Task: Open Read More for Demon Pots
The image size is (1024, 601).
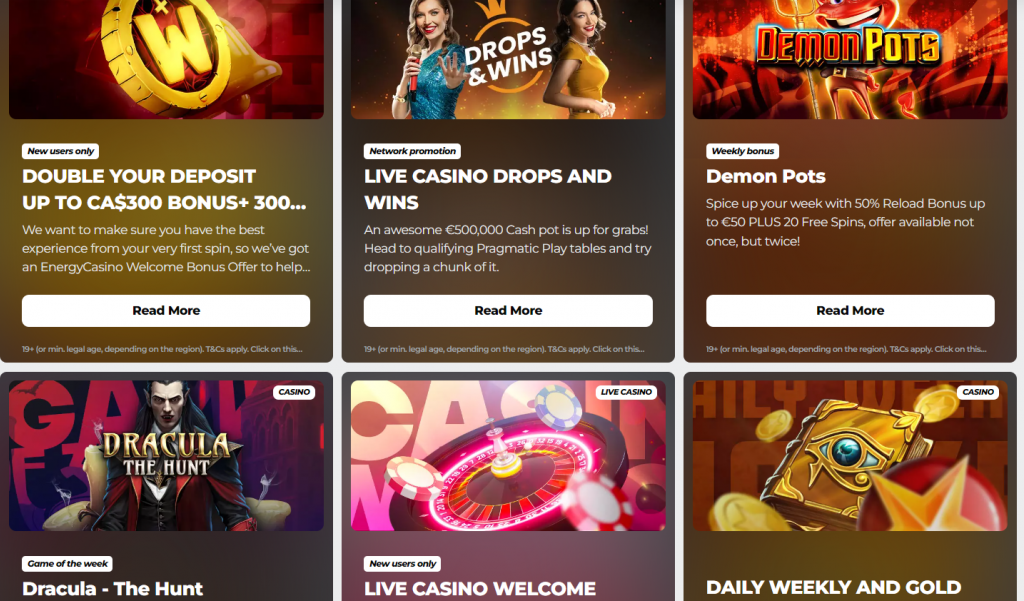Action: [x=850, y=311]
